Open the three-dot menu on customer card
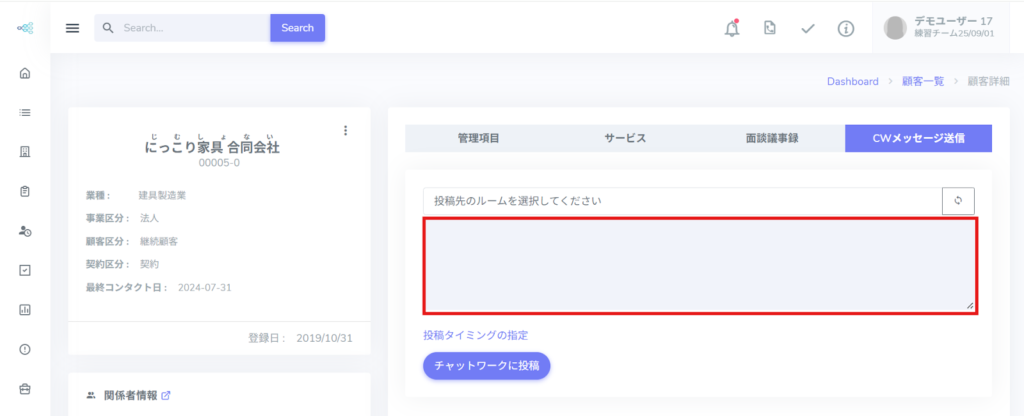Image resolution: width=1024 pixels, height=416 pixels. [x=346, y=130]
